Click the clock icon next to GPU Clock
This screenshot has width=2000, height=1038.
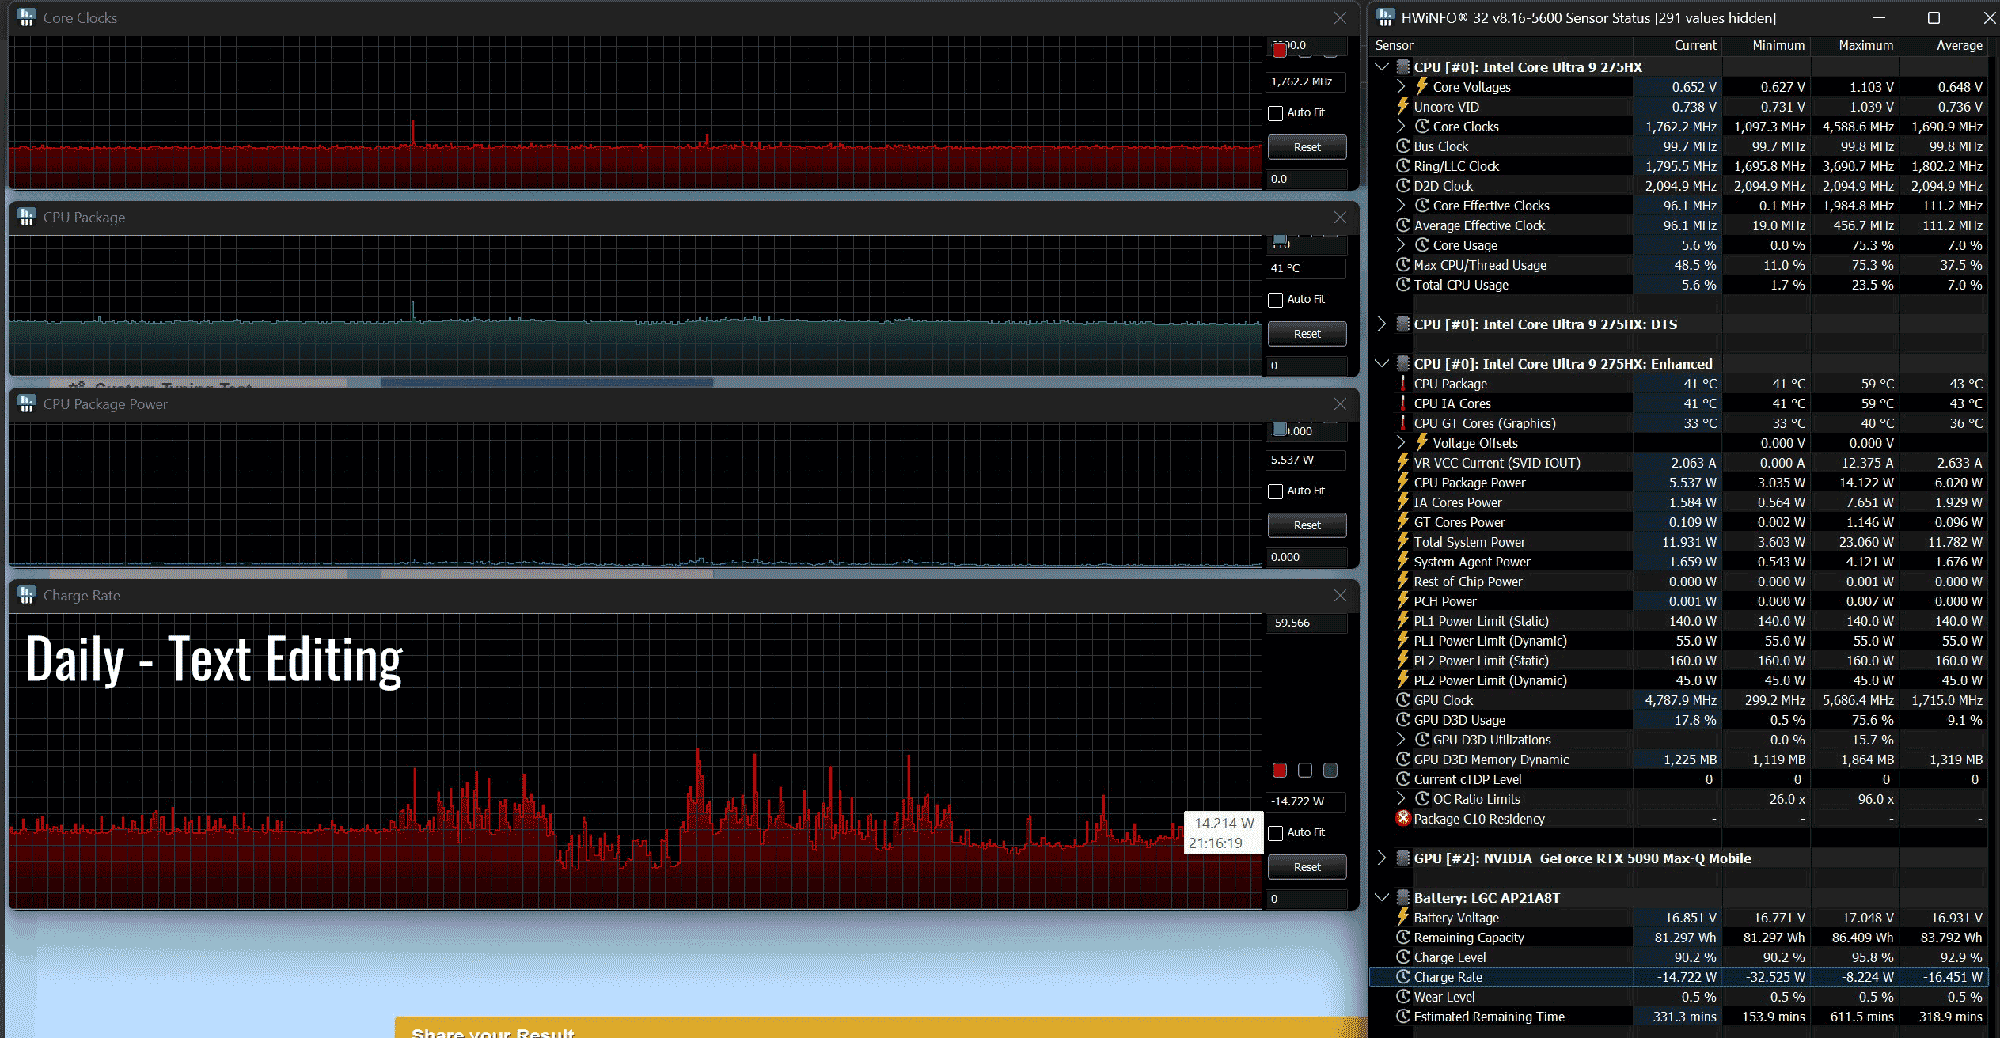point(1403,700)
